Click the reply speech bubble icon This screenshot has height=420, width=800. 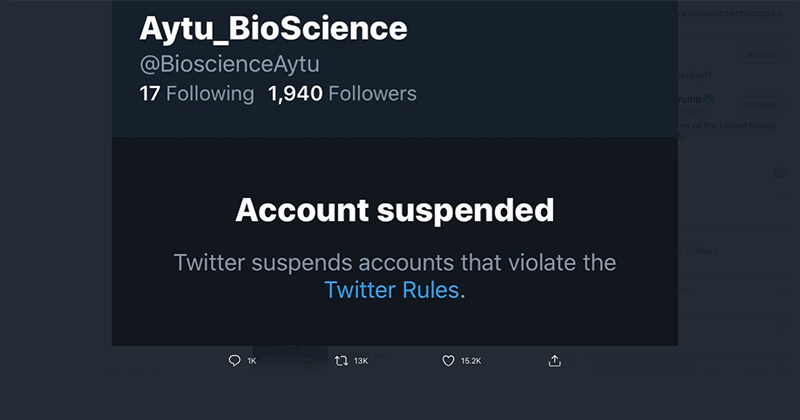235,360
